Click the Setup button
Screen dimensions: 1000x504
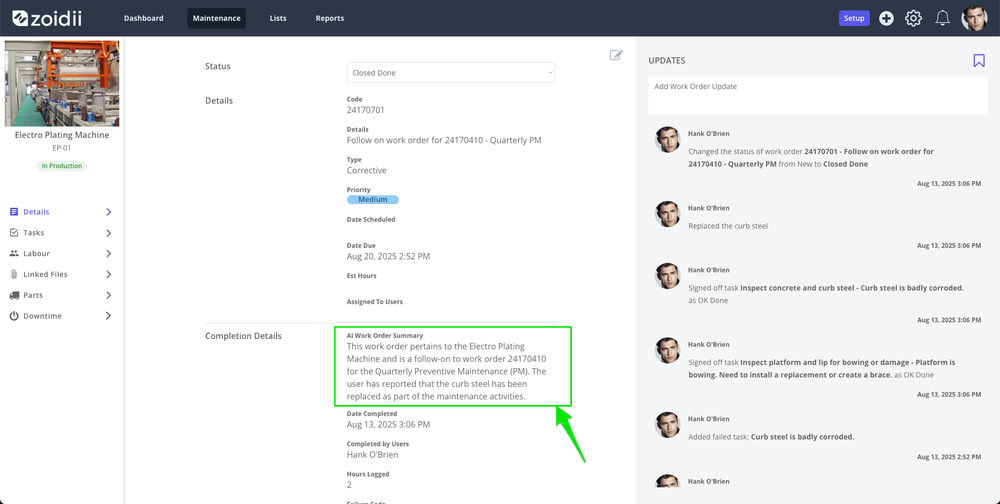pyautogui.click(x=854, y=19)
